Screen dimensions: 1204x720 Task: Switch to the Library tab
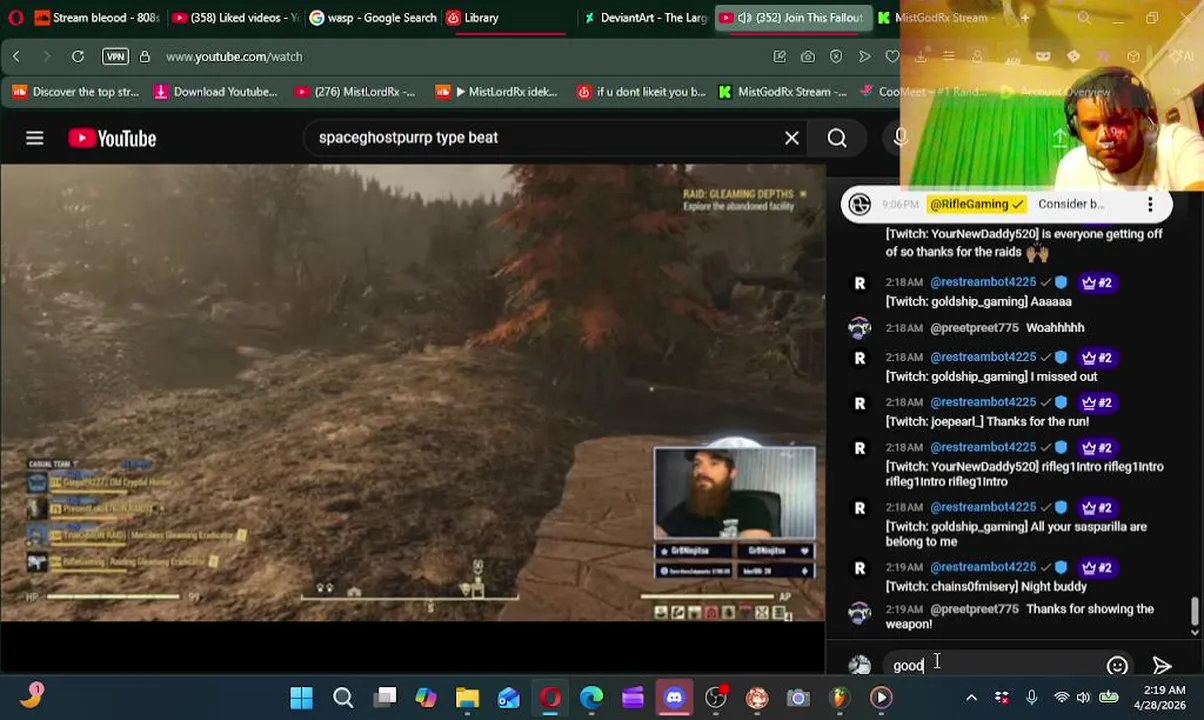[510, 18]
